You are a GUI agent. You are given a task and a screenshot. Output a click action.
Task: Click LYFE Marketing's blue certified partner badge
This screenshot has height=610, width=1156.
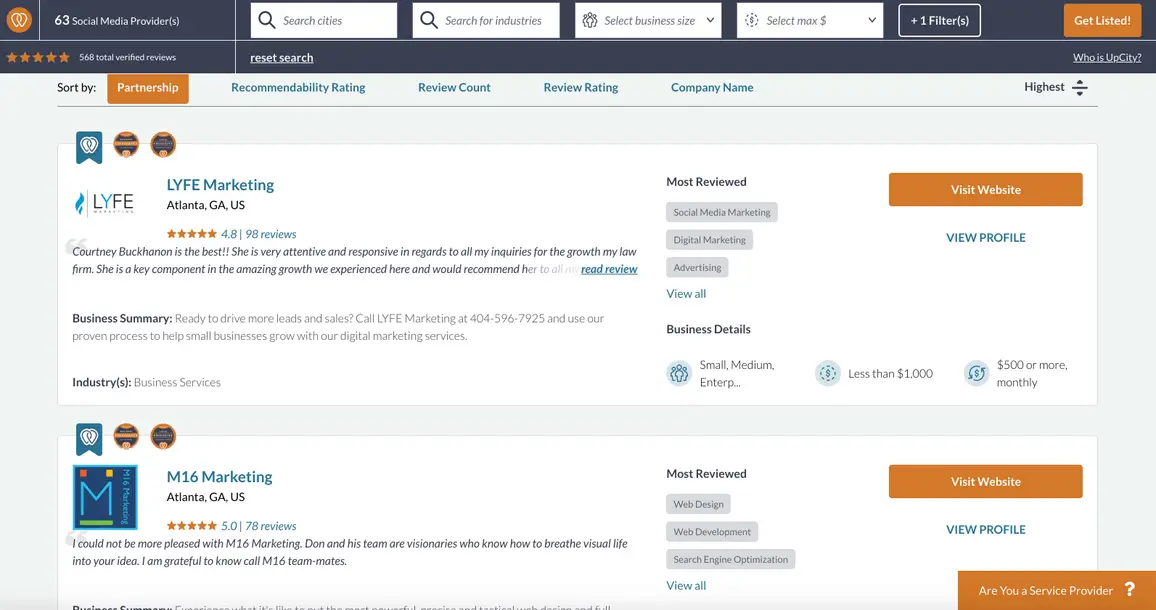(x=89, y=147)
